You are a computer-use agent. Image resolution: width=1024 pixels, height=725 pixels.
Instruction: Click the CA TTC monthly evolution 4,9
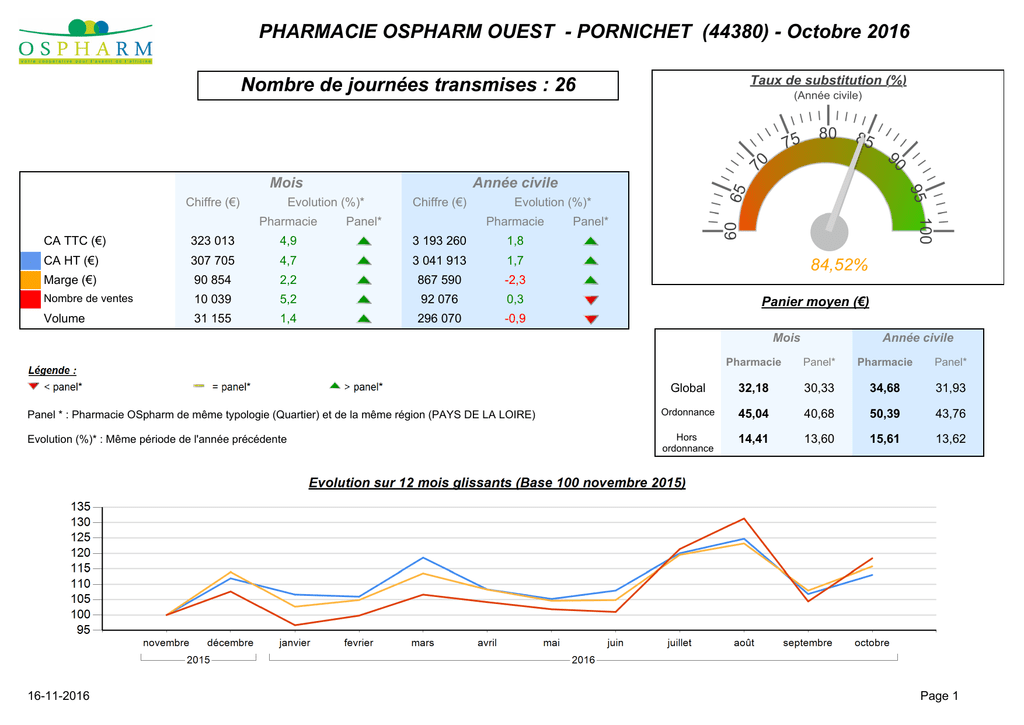(x=288, y=241)
